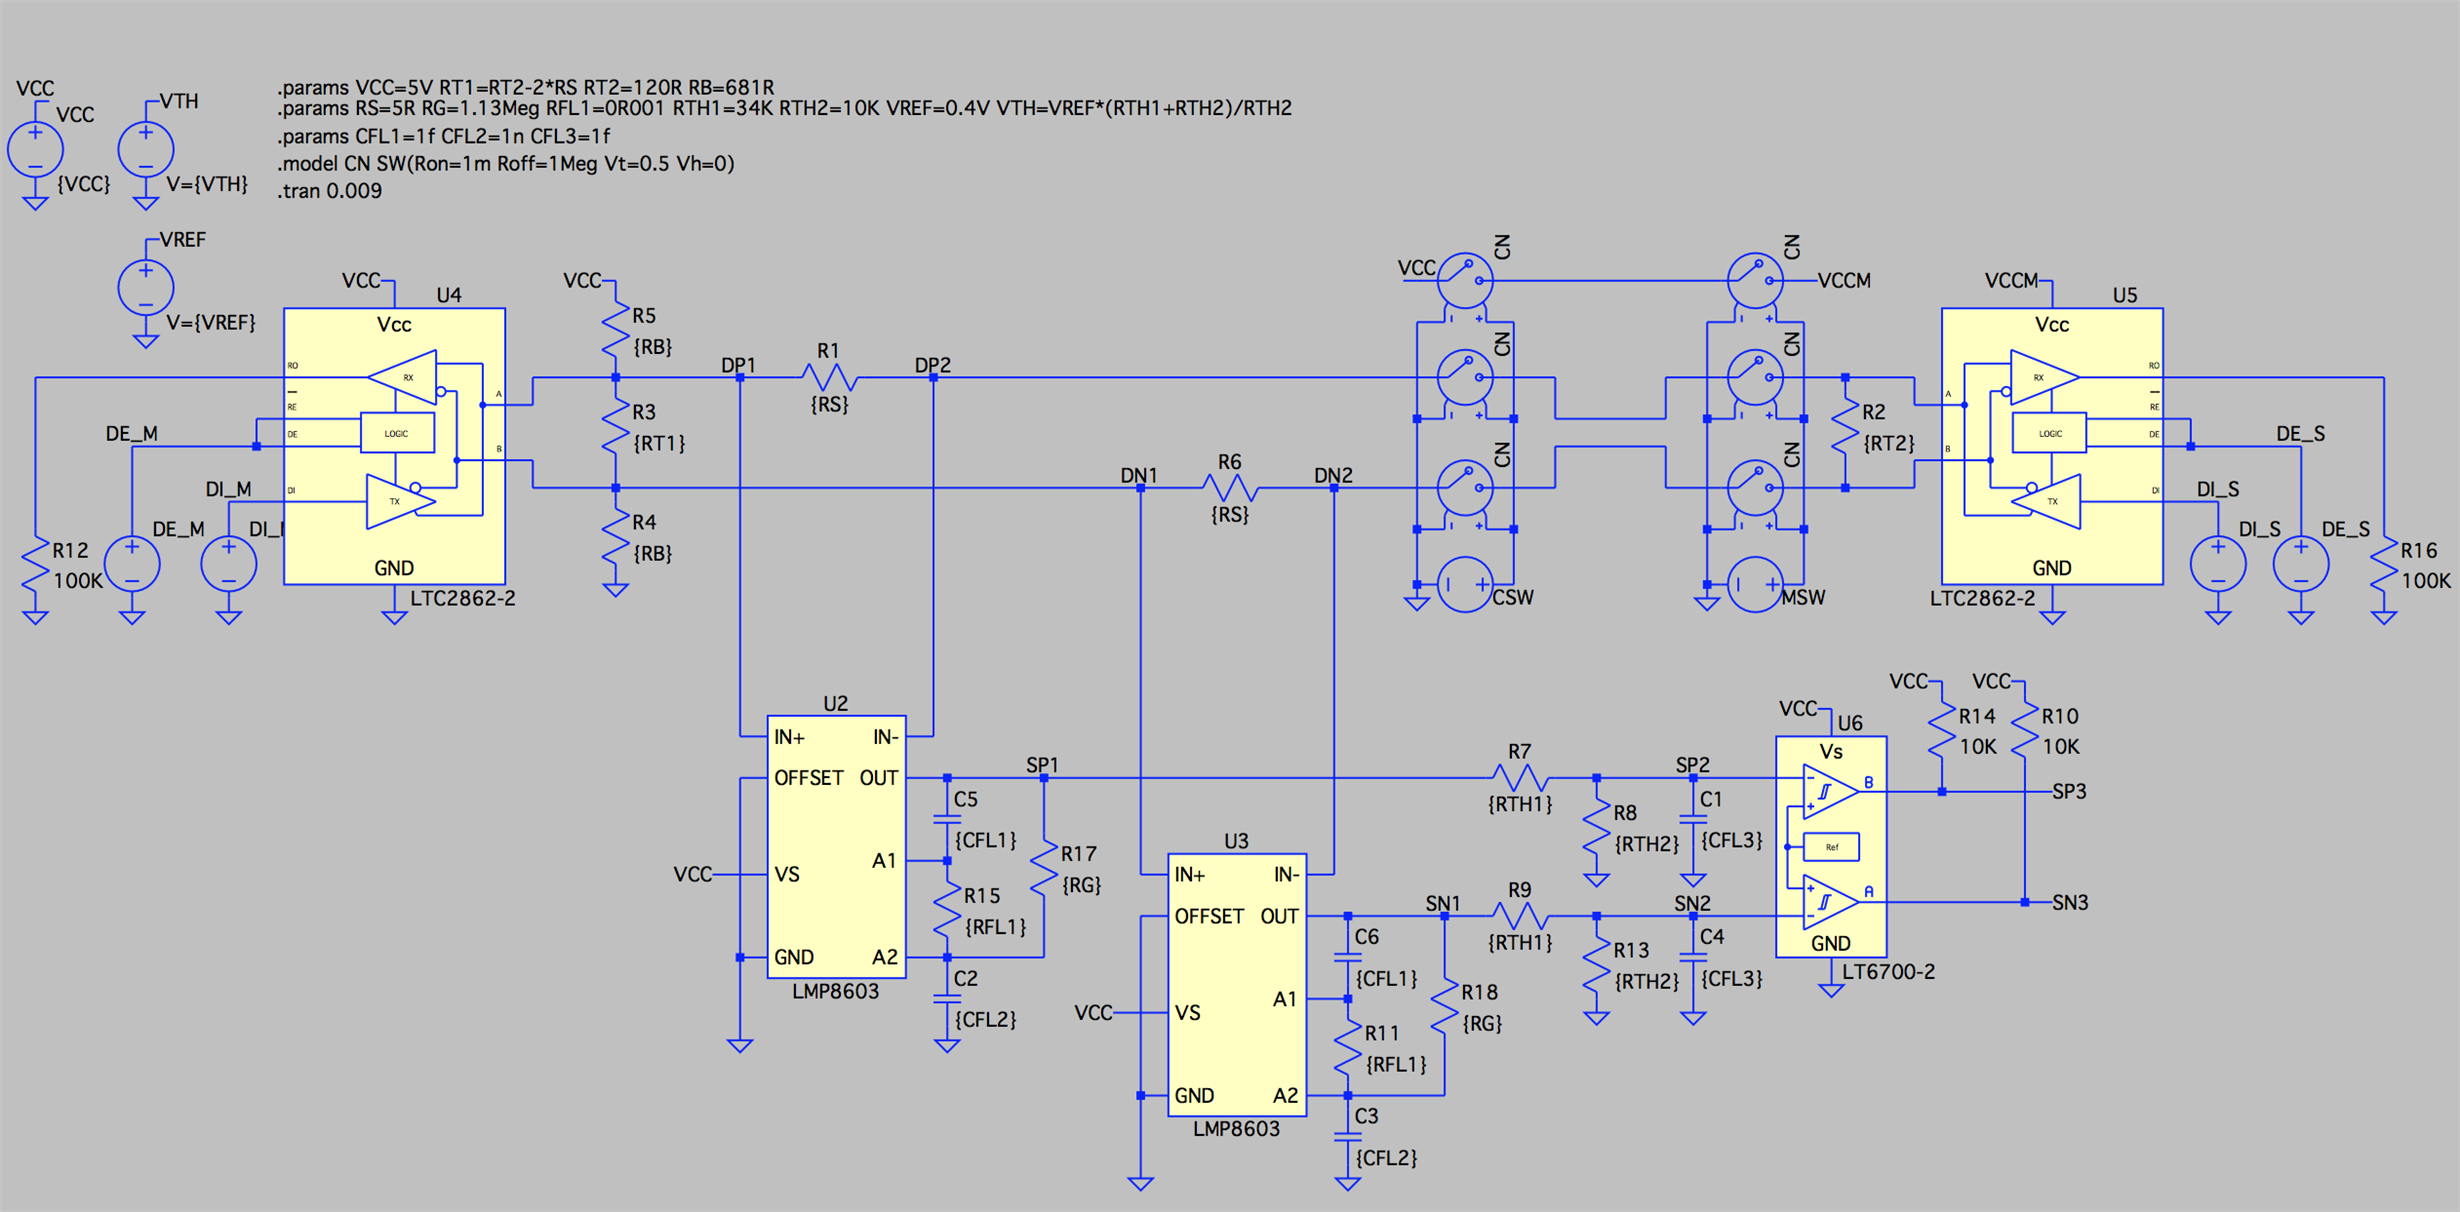Select resistor R18 gain resistor
Viewport: 2460px width, 1212px height.
(1444, 1007)
